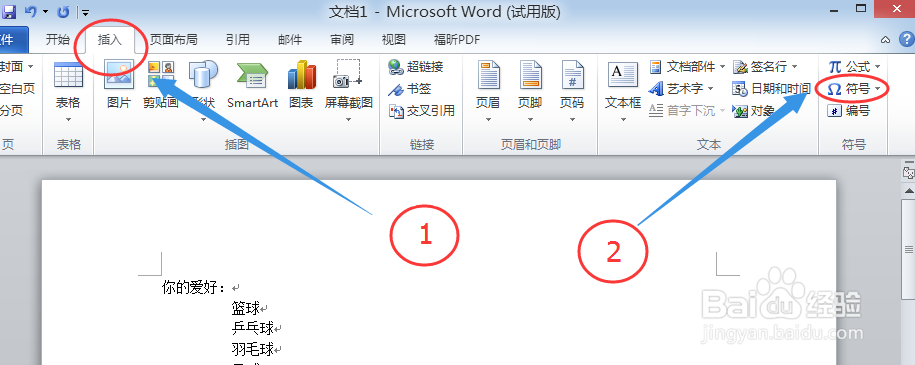The width and height of the screenshot is (915, 365).
Task: Open the 文档部件 quick parts menu
Action: click(687, 67)
